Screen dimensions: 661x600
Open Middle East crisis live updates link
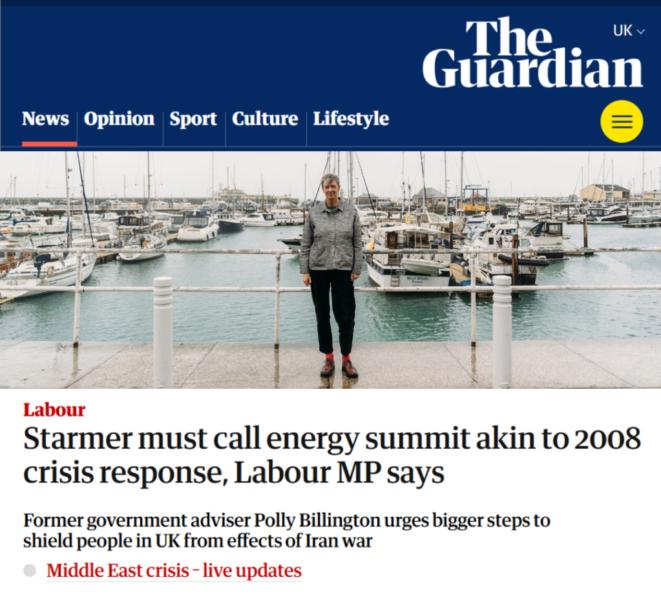[174, 571]
